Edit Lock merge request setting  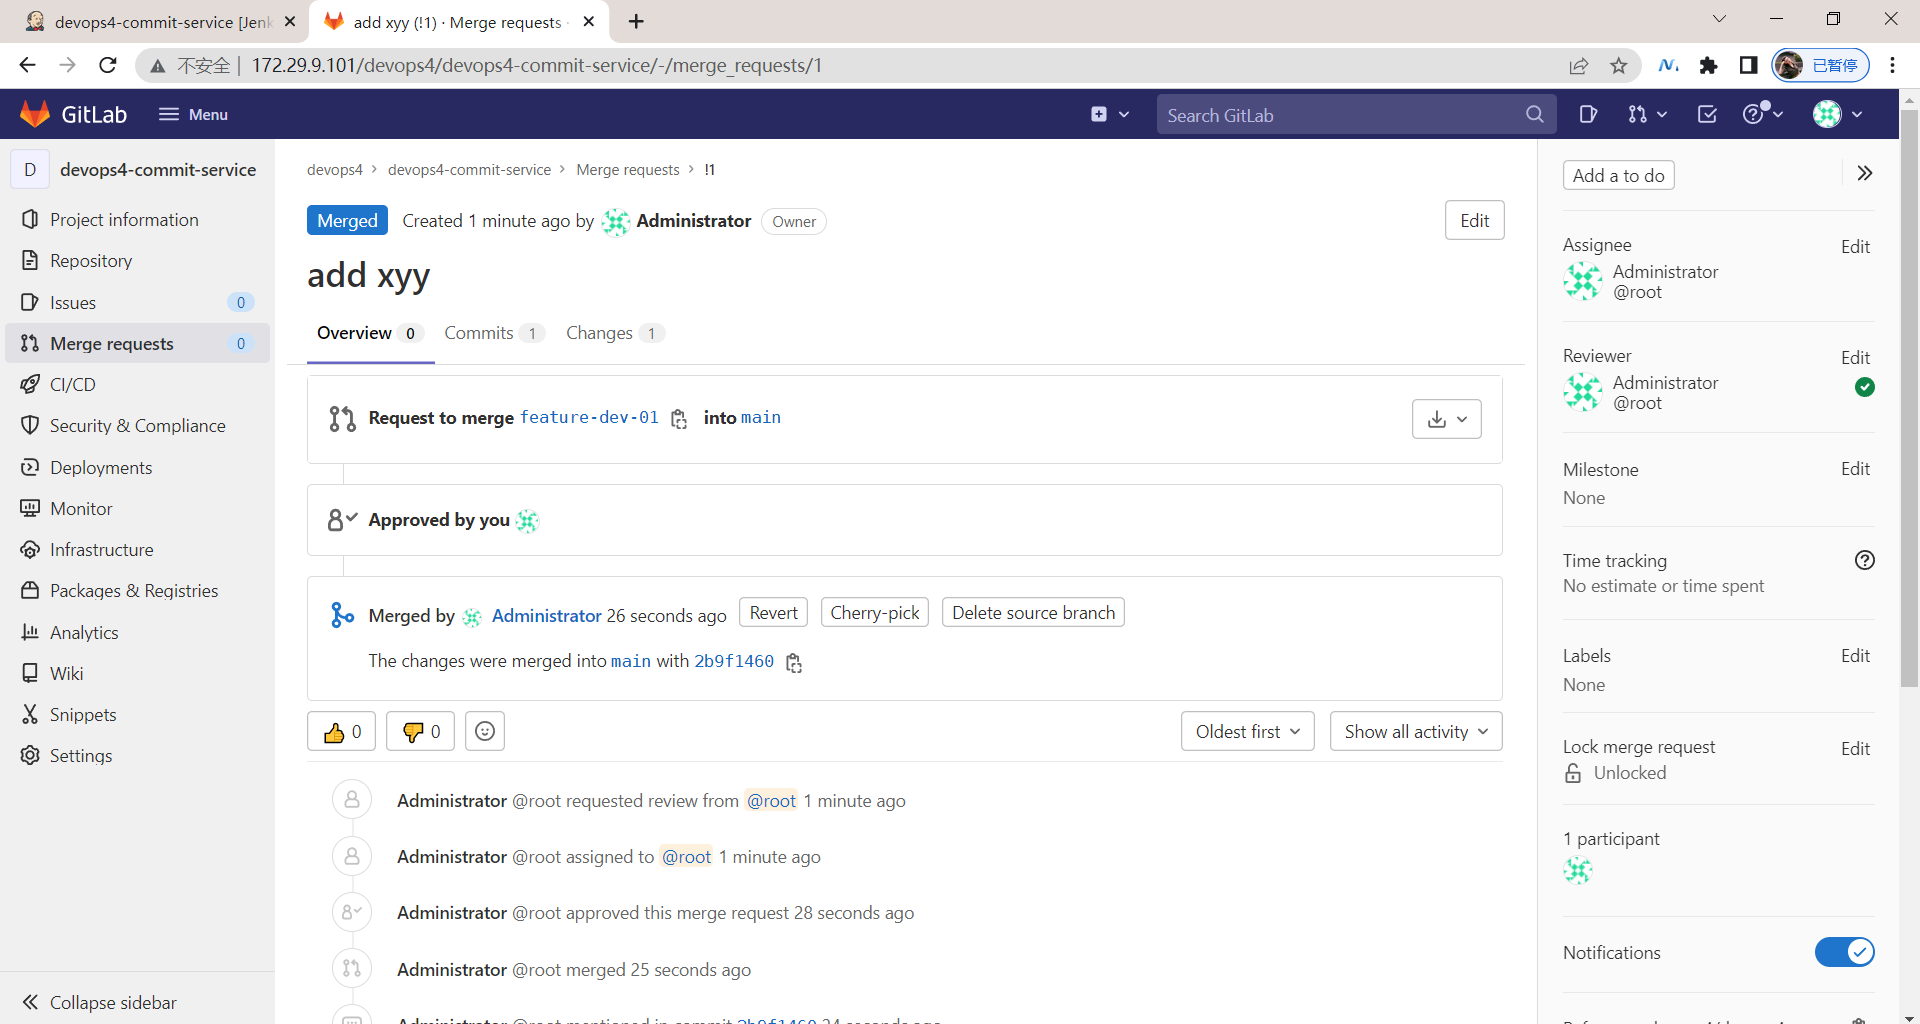tap(1855, 749)
